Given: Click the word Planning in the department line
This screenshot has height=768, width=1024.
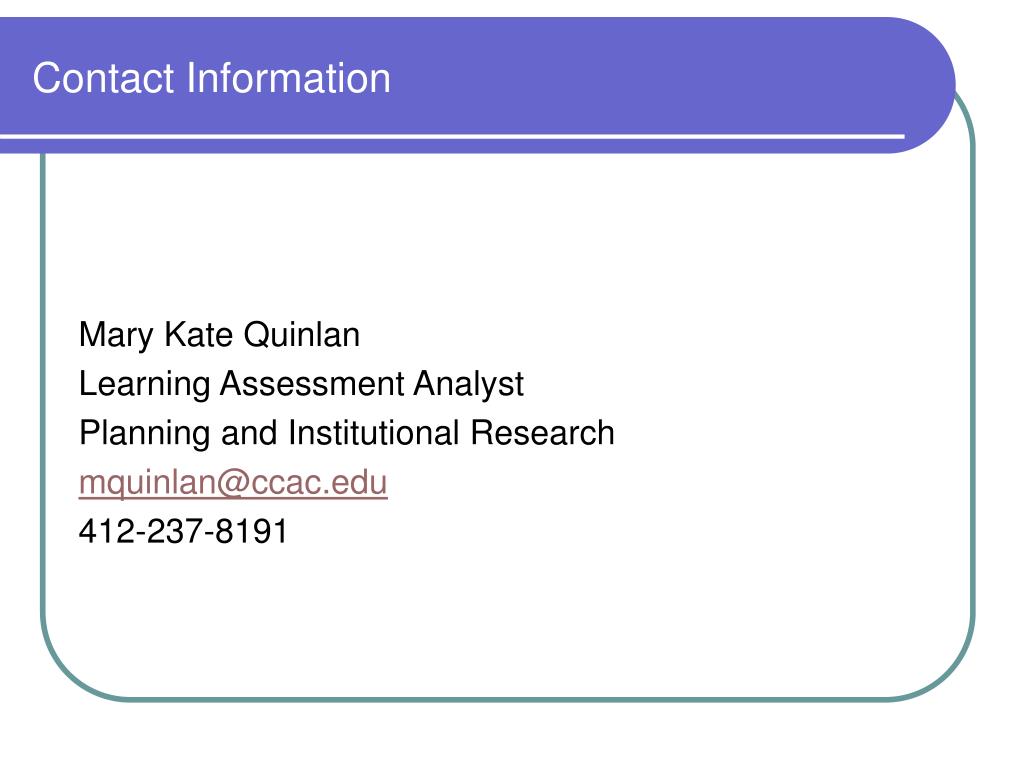Looking at the screenshot, I should (x=144, y=434).
